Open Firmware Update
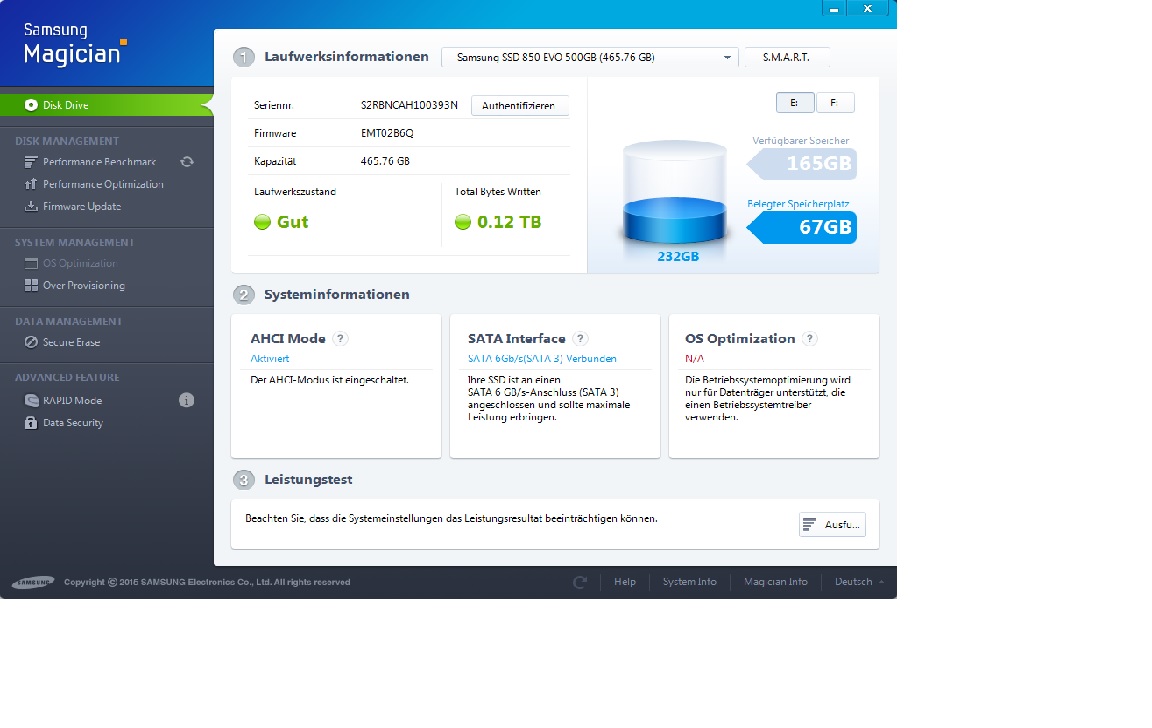 [x=82, y=206]
